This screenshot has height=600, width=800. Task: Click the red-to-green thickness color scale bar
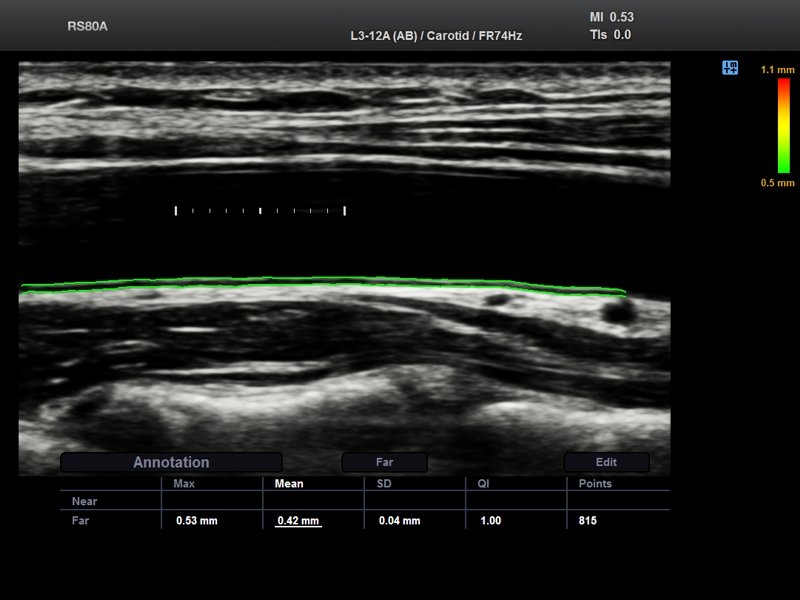click(x=784, y=125)
